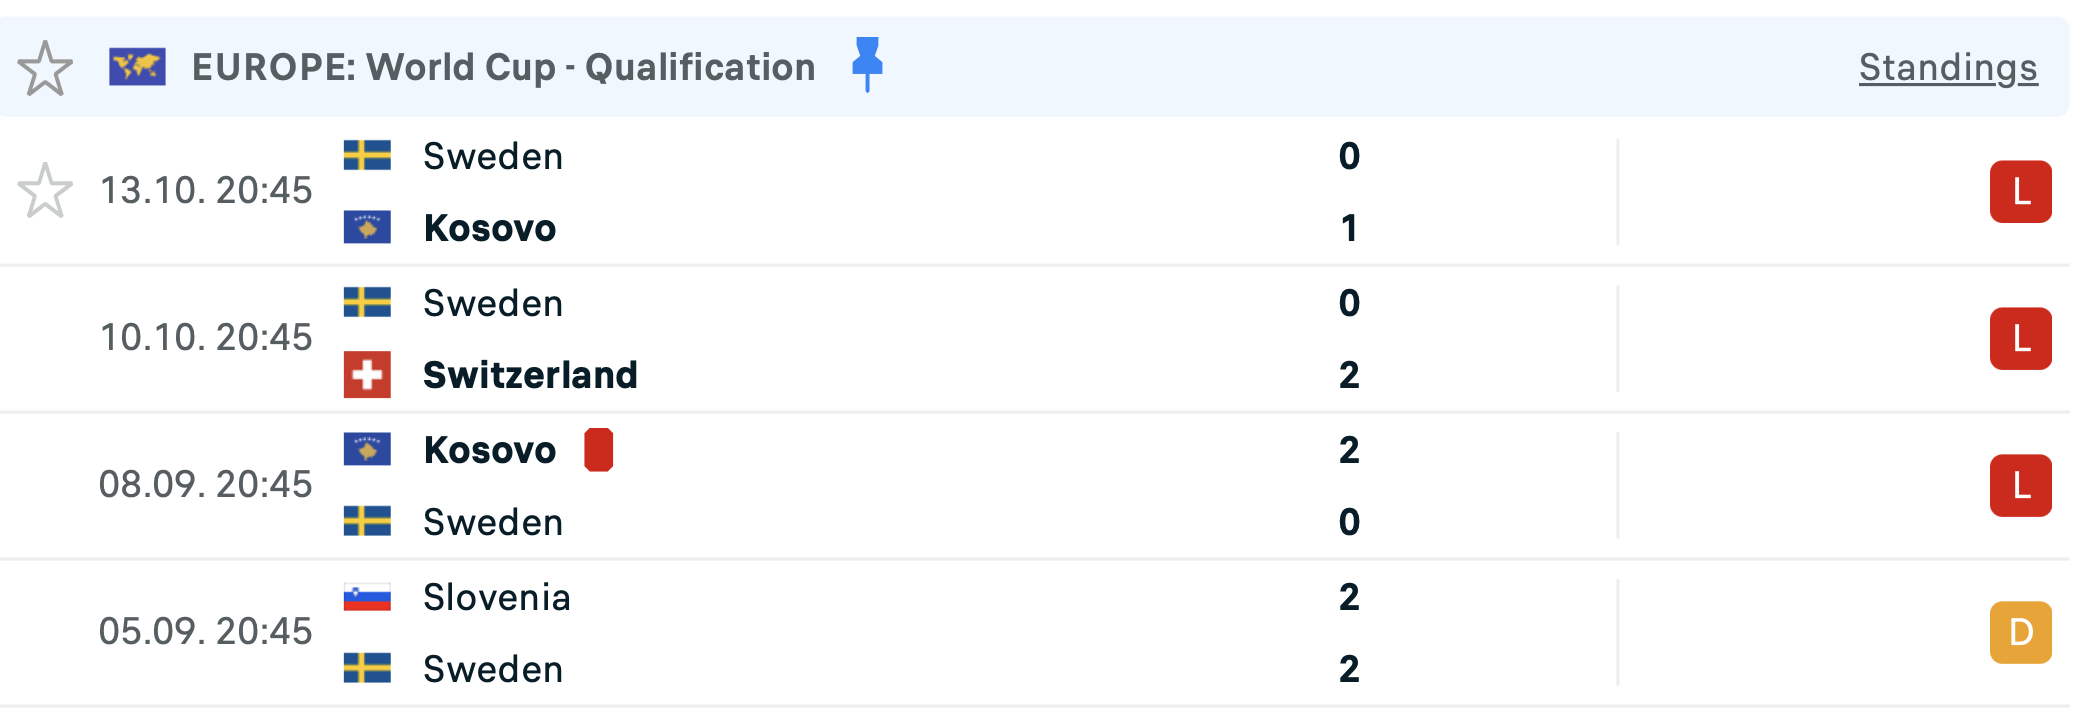Viewport: 2100px width, 728px height.
Task: Click the Kosovo flag in 13.10. match
Action: pyautogui.click(x=367, y=228)
